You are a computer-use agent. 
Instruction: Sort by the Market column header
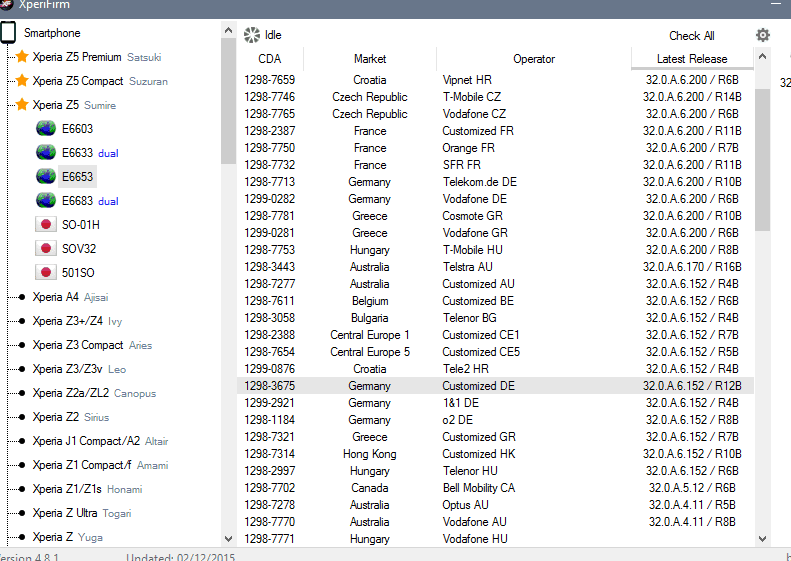370,59
